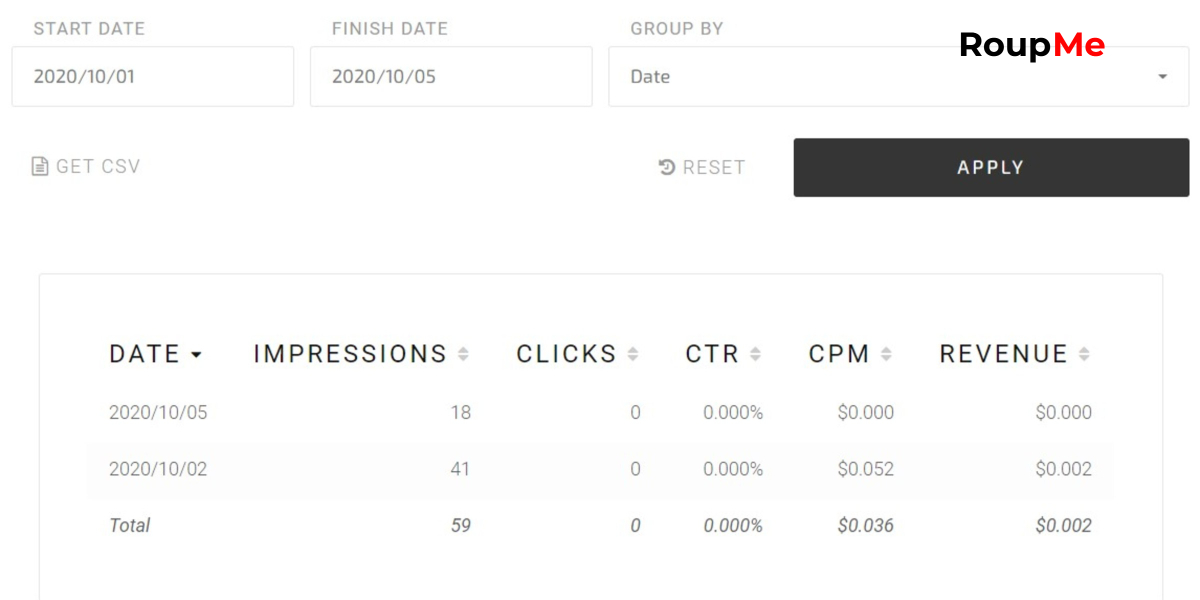Sort by CTR using its arrows icon
The height and width of the screenshot is (600, 1200).
point(755,354)
